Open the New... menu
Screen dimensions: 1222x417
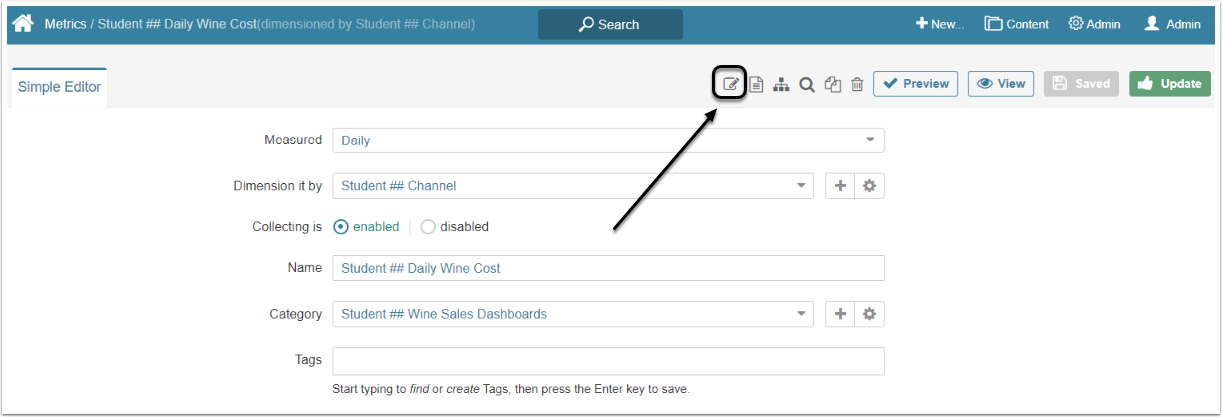[x=940, y=24]
